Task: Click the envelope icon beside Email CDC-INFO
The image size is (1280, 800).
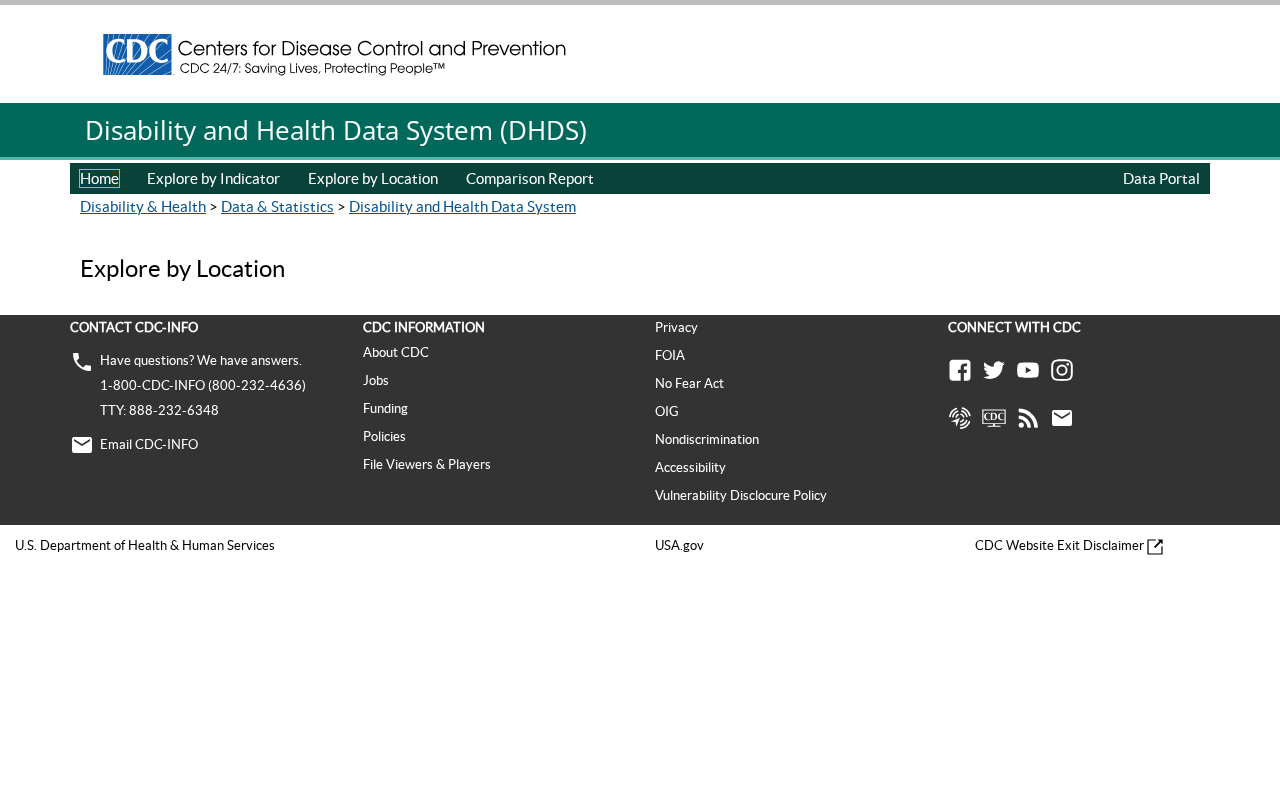Action: [x=82, y=445]
